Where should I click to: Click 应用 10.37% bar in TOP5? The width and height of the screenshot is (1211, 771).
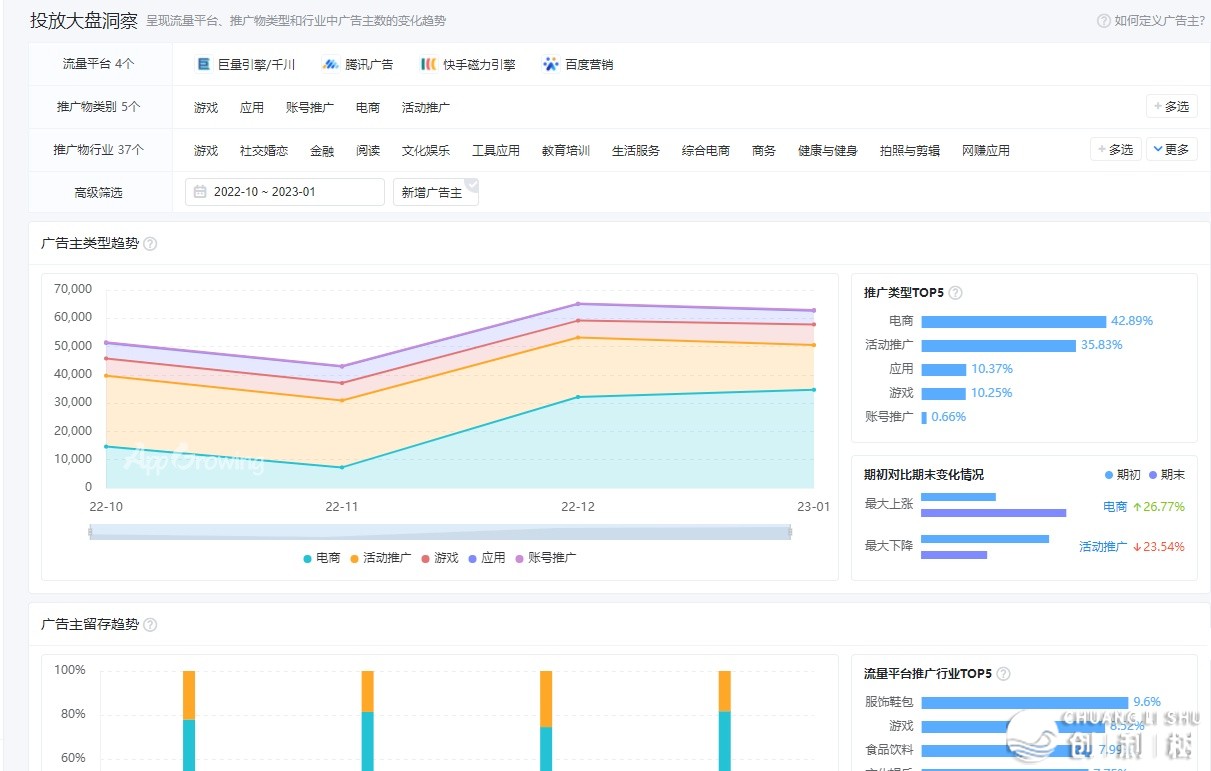[x=943, y=370]
